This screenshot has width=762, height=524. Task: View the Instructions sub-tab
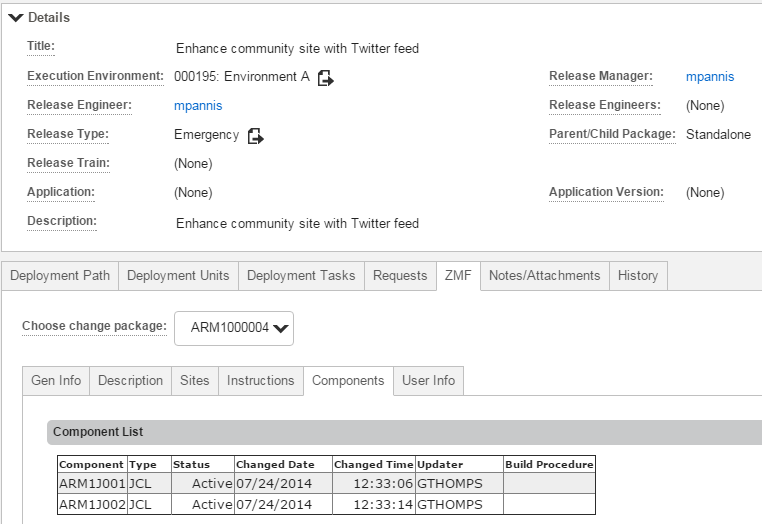pyautogui.click(x=261, y=381)
